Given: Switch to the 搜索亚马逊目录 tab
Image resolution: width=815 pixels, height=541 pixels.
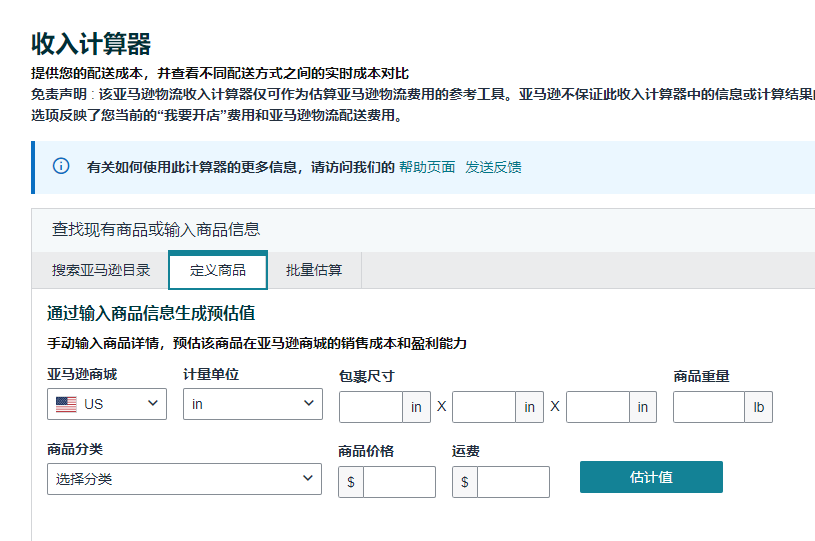Looking at the screenshot, I should pyautogui.click(x=101, y=270).
